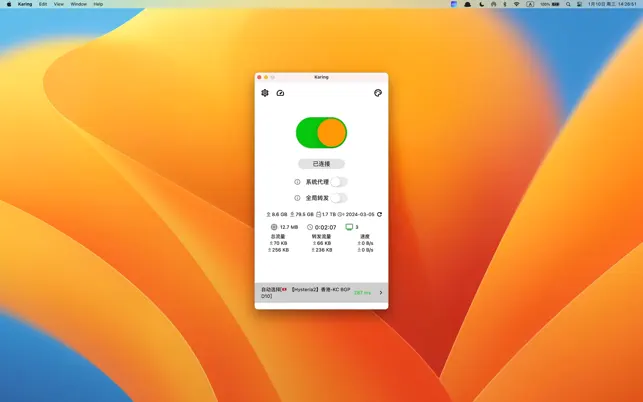This screenshot has width=643, height=402.
Task: Click the moon Focus icon in menu bar
Action: click(x=481, y=4)
